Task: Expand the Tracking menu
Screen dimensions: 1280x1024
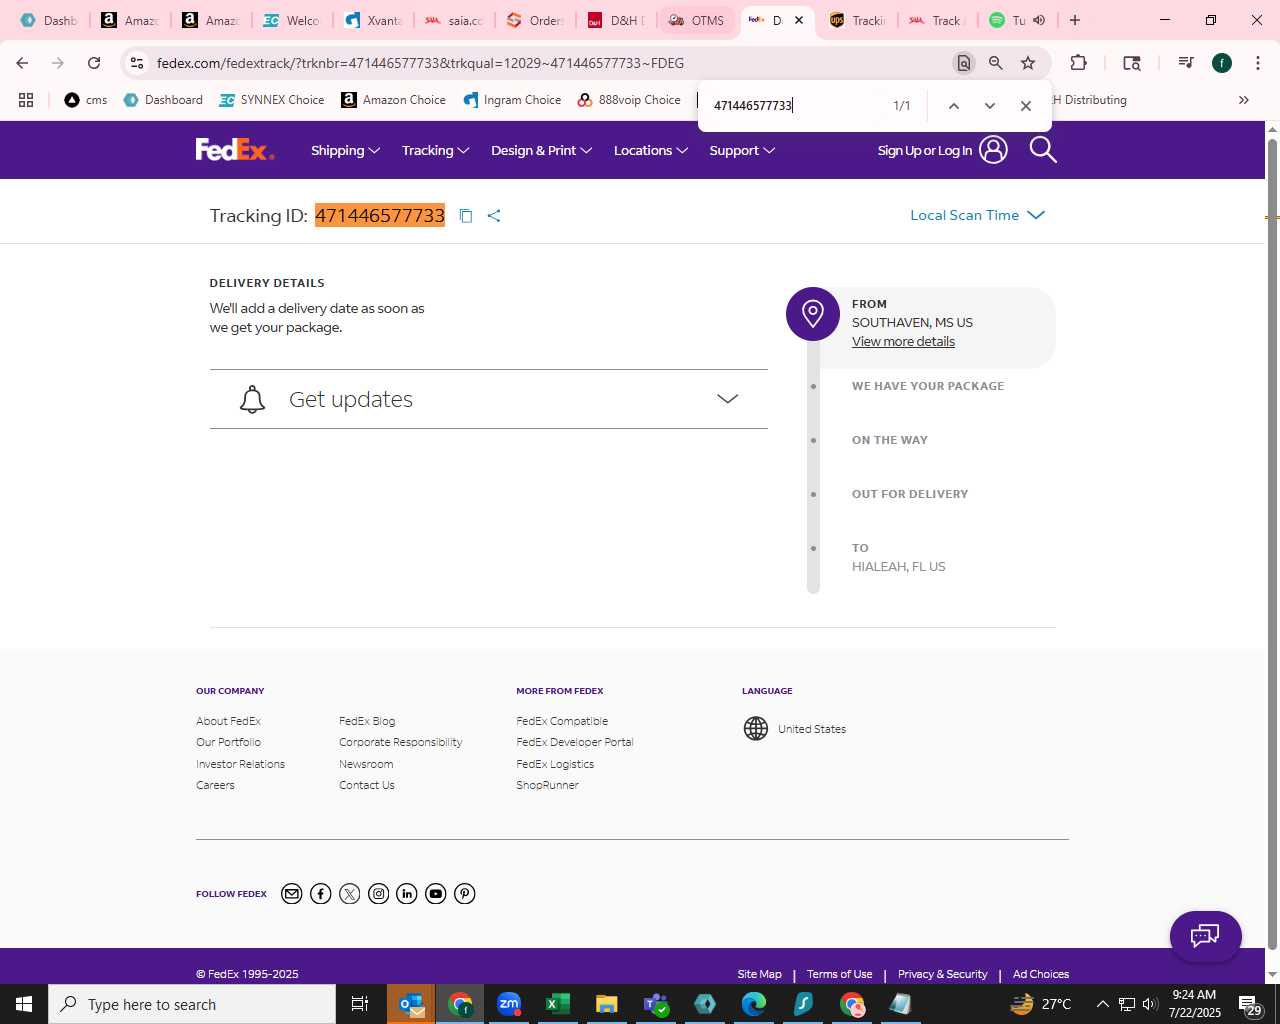Action: coord(436,150)
